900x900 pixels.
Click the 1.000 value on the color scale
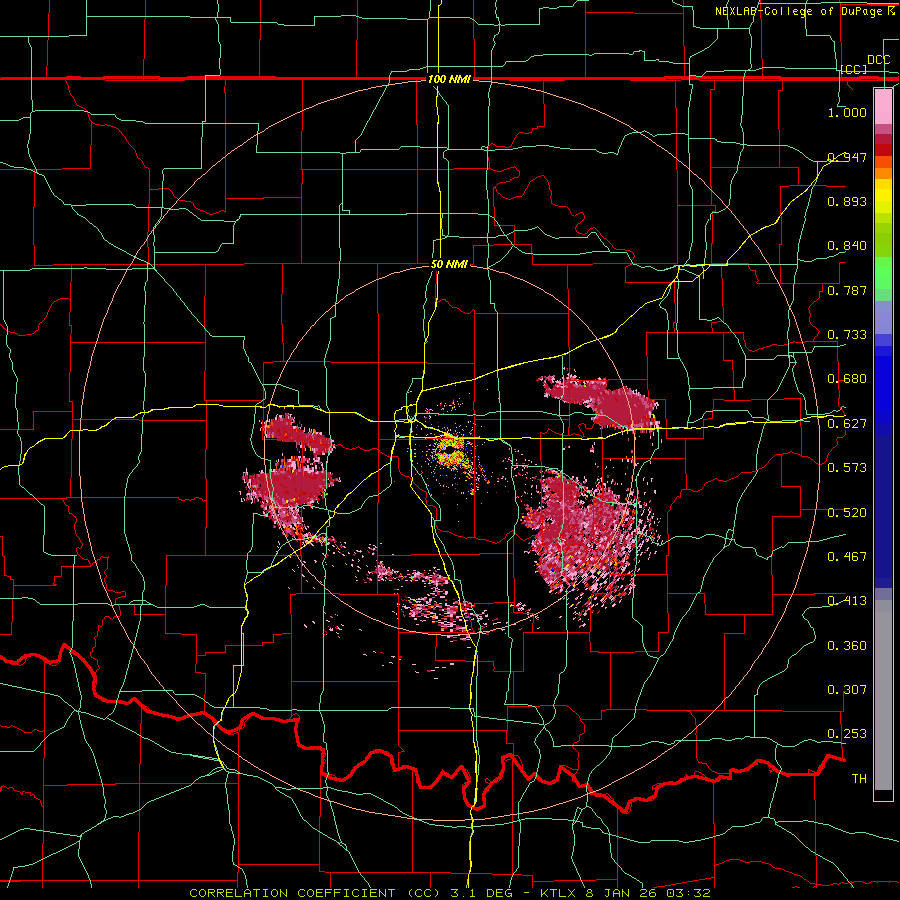(847, 112)
